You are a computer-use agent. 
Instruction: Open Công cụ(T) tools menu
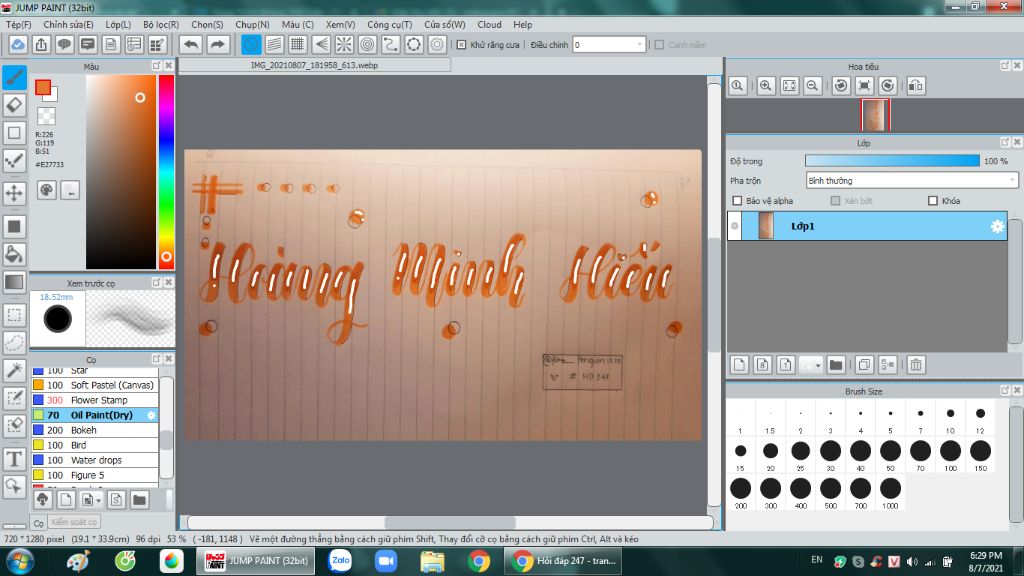(389, 24)
